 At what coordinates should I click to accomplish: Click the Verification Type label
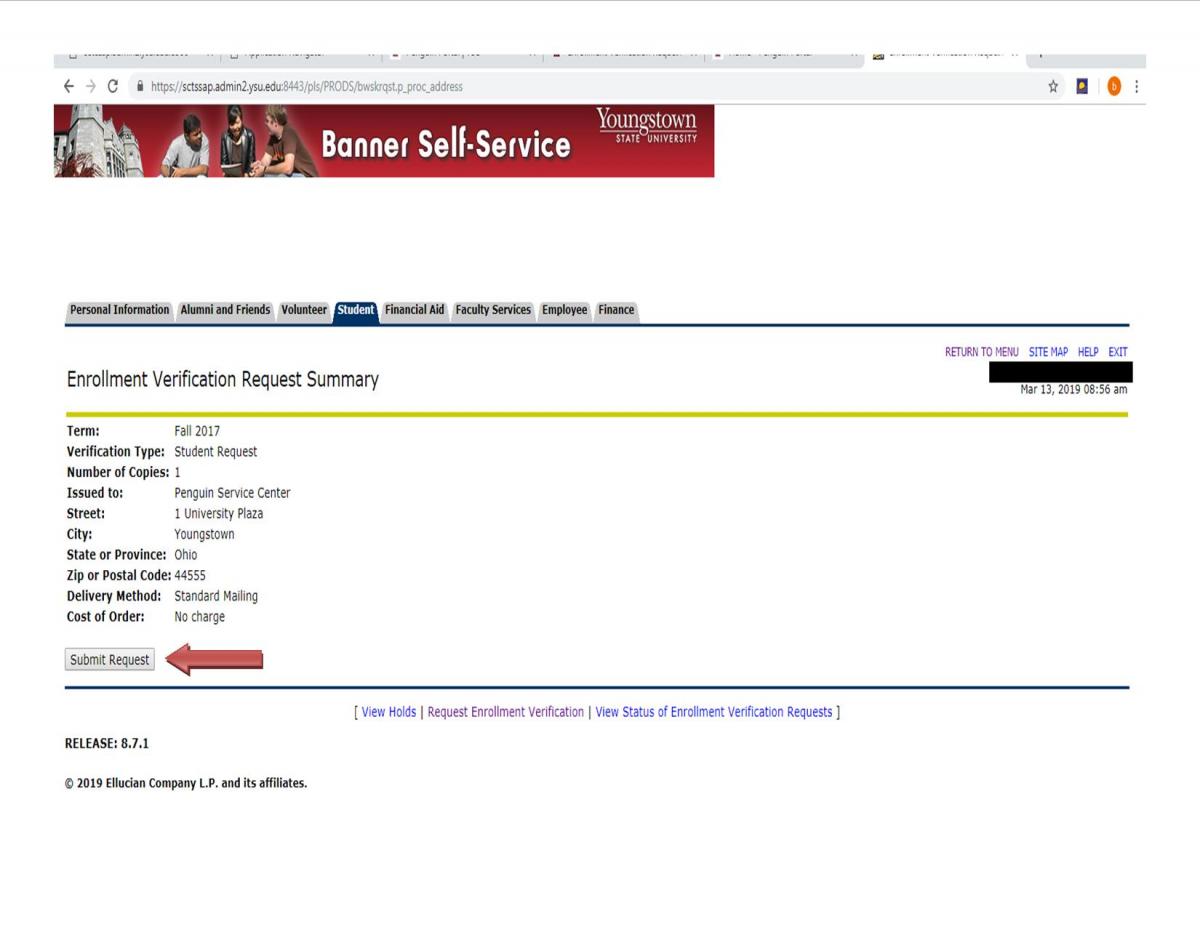point(115,452)
